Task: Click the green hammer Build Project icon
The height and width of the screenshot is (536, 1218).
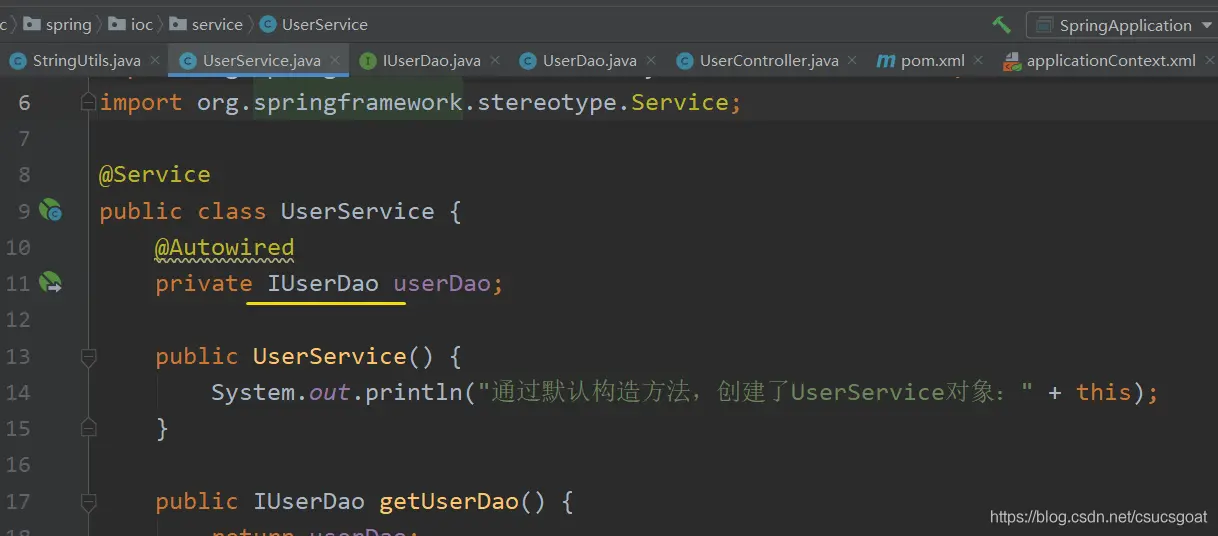Action: pos(1001,25)
